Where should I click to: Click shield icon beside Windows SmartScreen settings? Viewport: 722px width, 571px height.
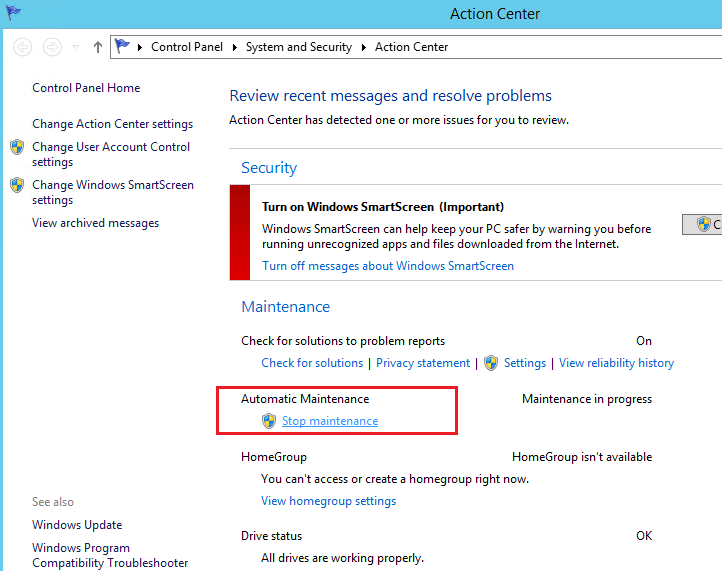point(17,185)
